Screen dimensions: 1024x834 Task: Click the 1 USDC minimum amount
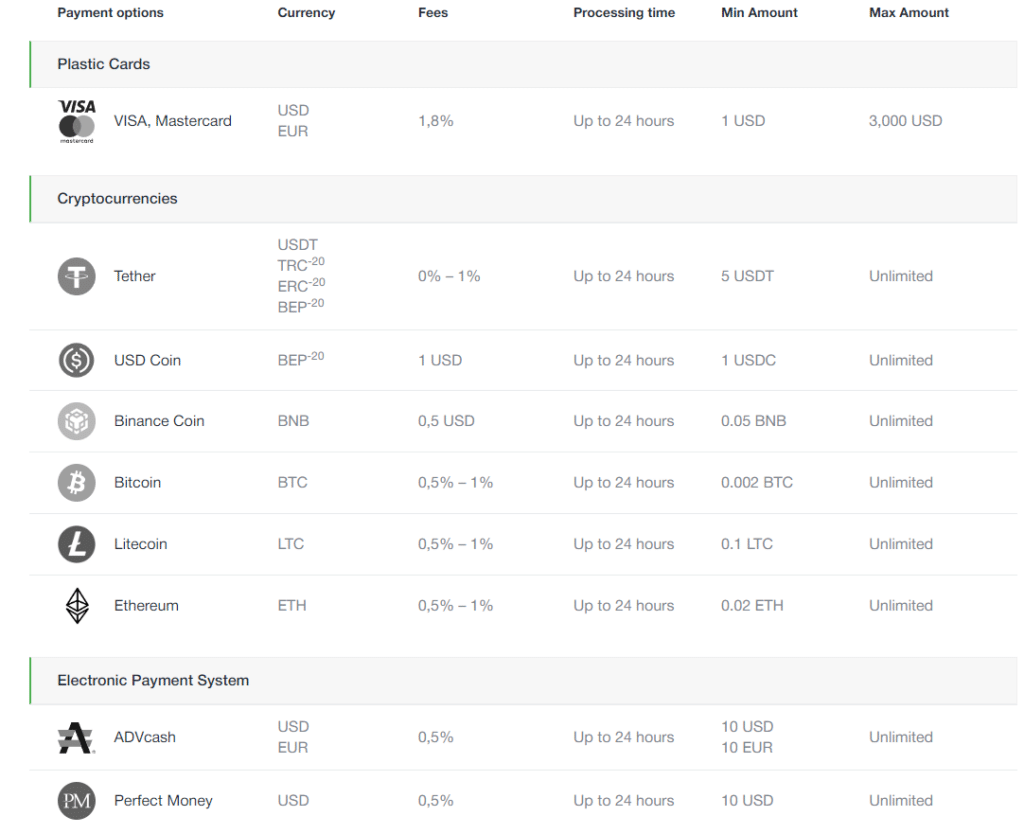point(748,361)
